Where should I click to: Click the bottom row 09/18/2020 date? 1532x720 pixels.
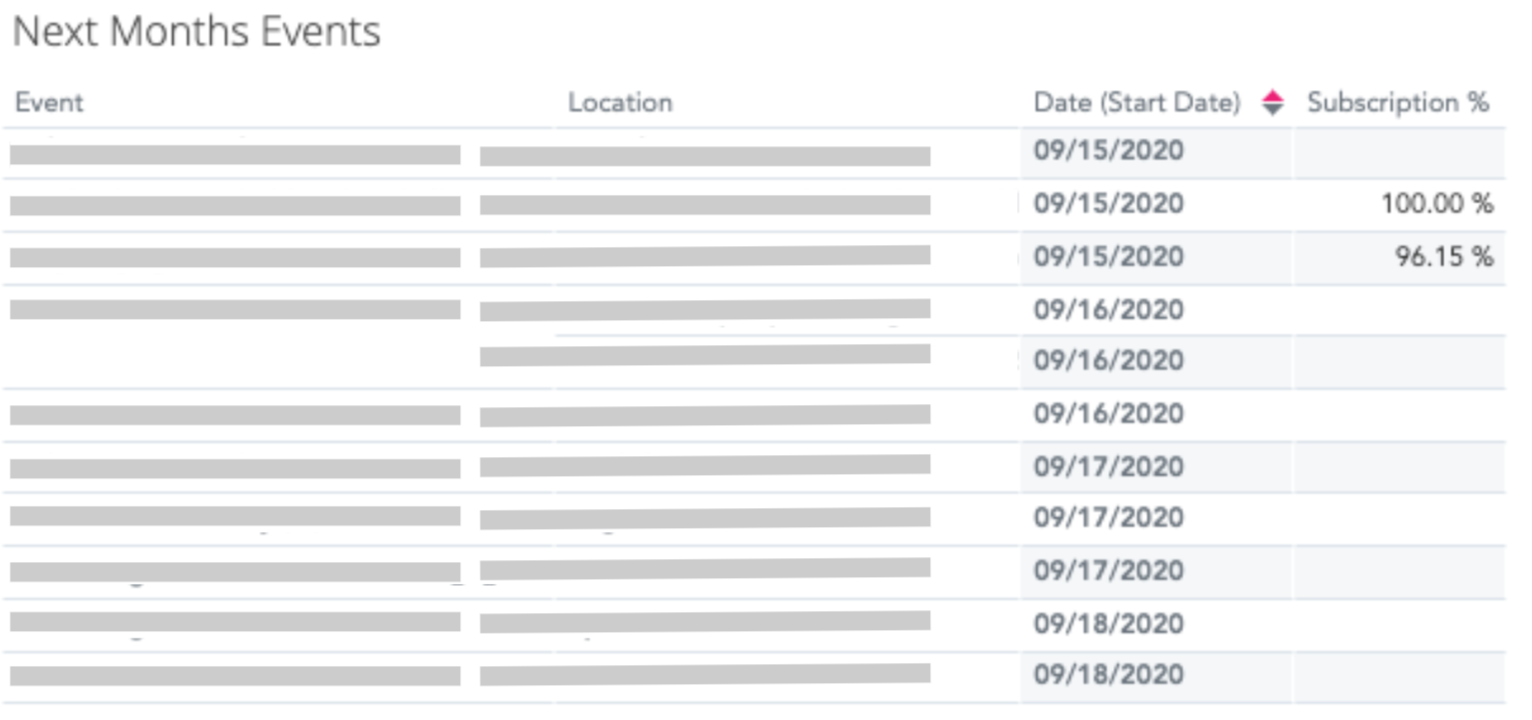[x=1108, y=674]
